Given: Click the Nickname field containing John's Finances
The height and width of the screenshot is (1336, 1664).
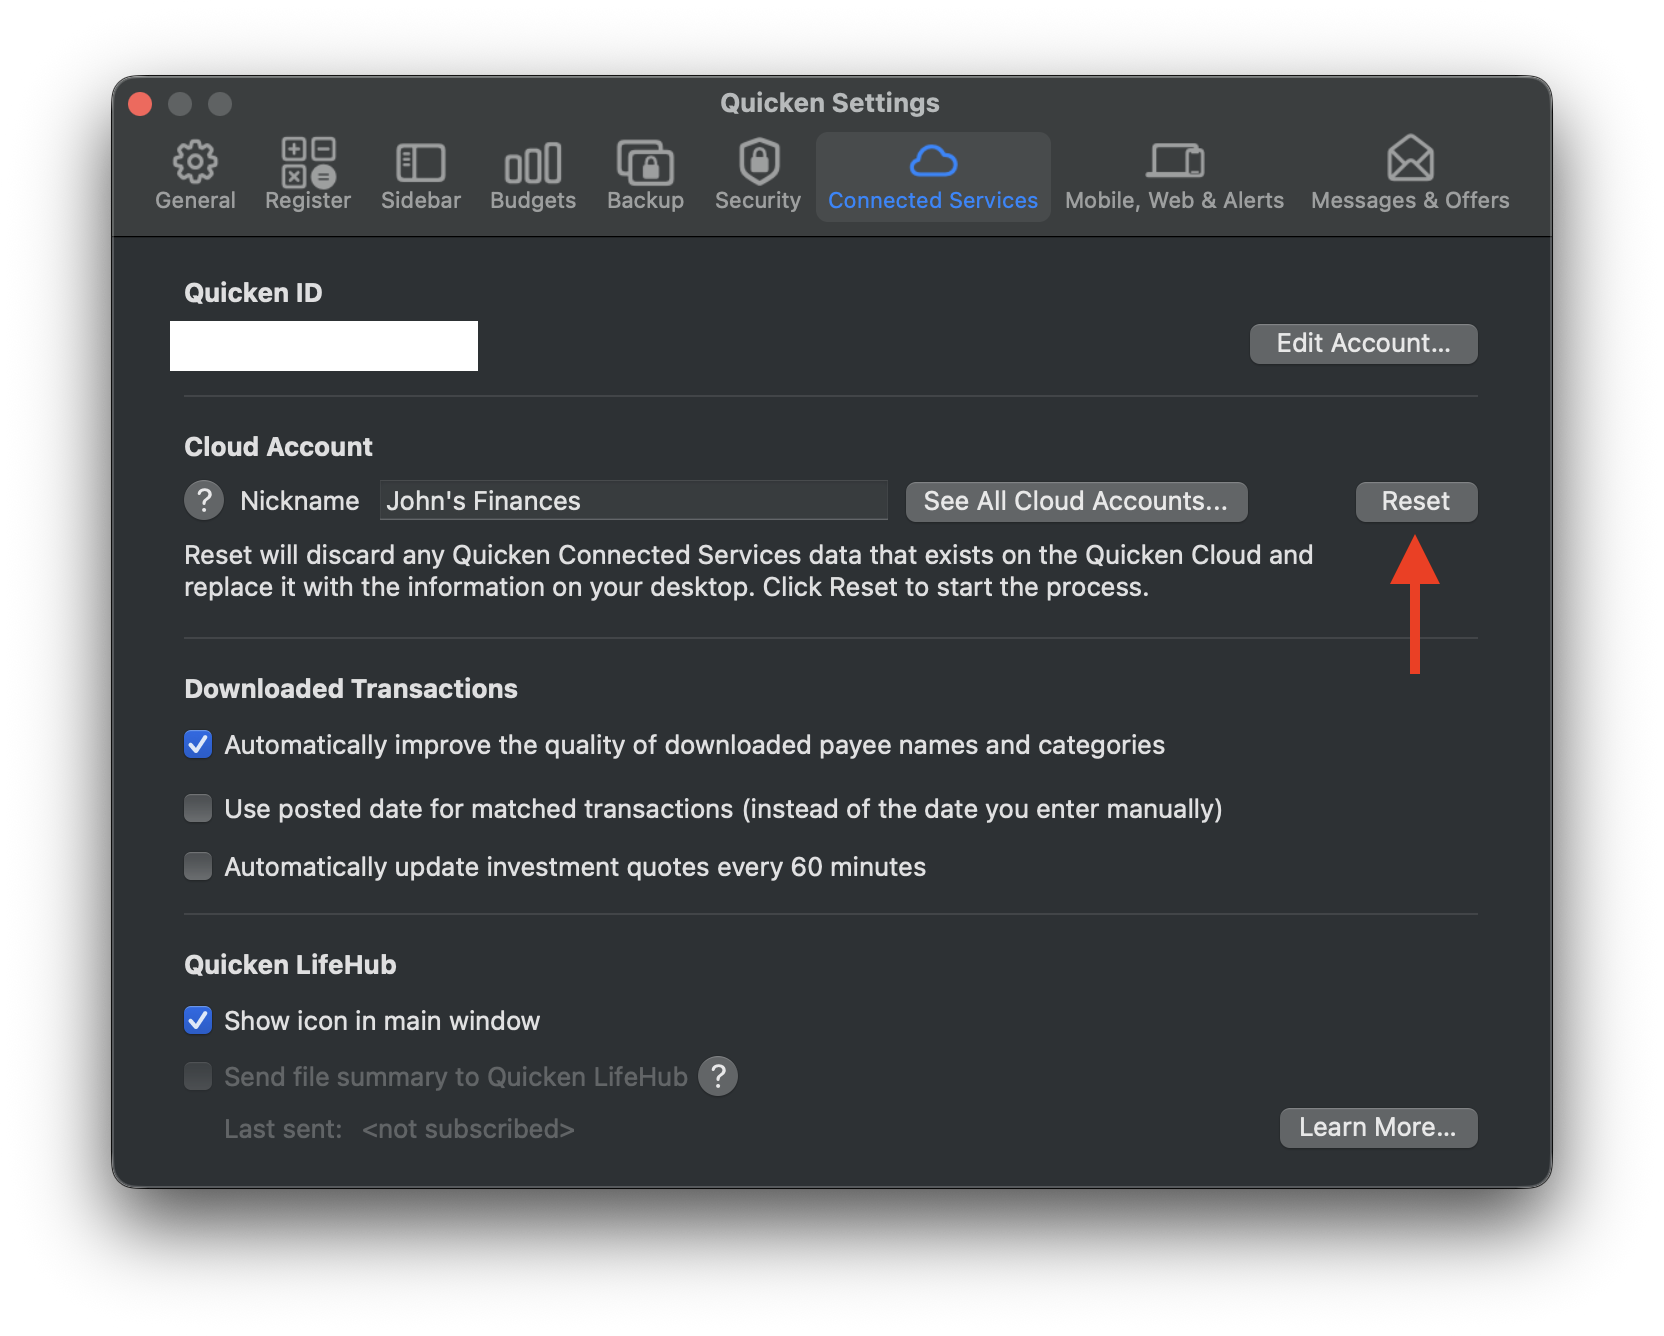Looking at the screenshot, I should pyautogui.click(x=634, y=500).
